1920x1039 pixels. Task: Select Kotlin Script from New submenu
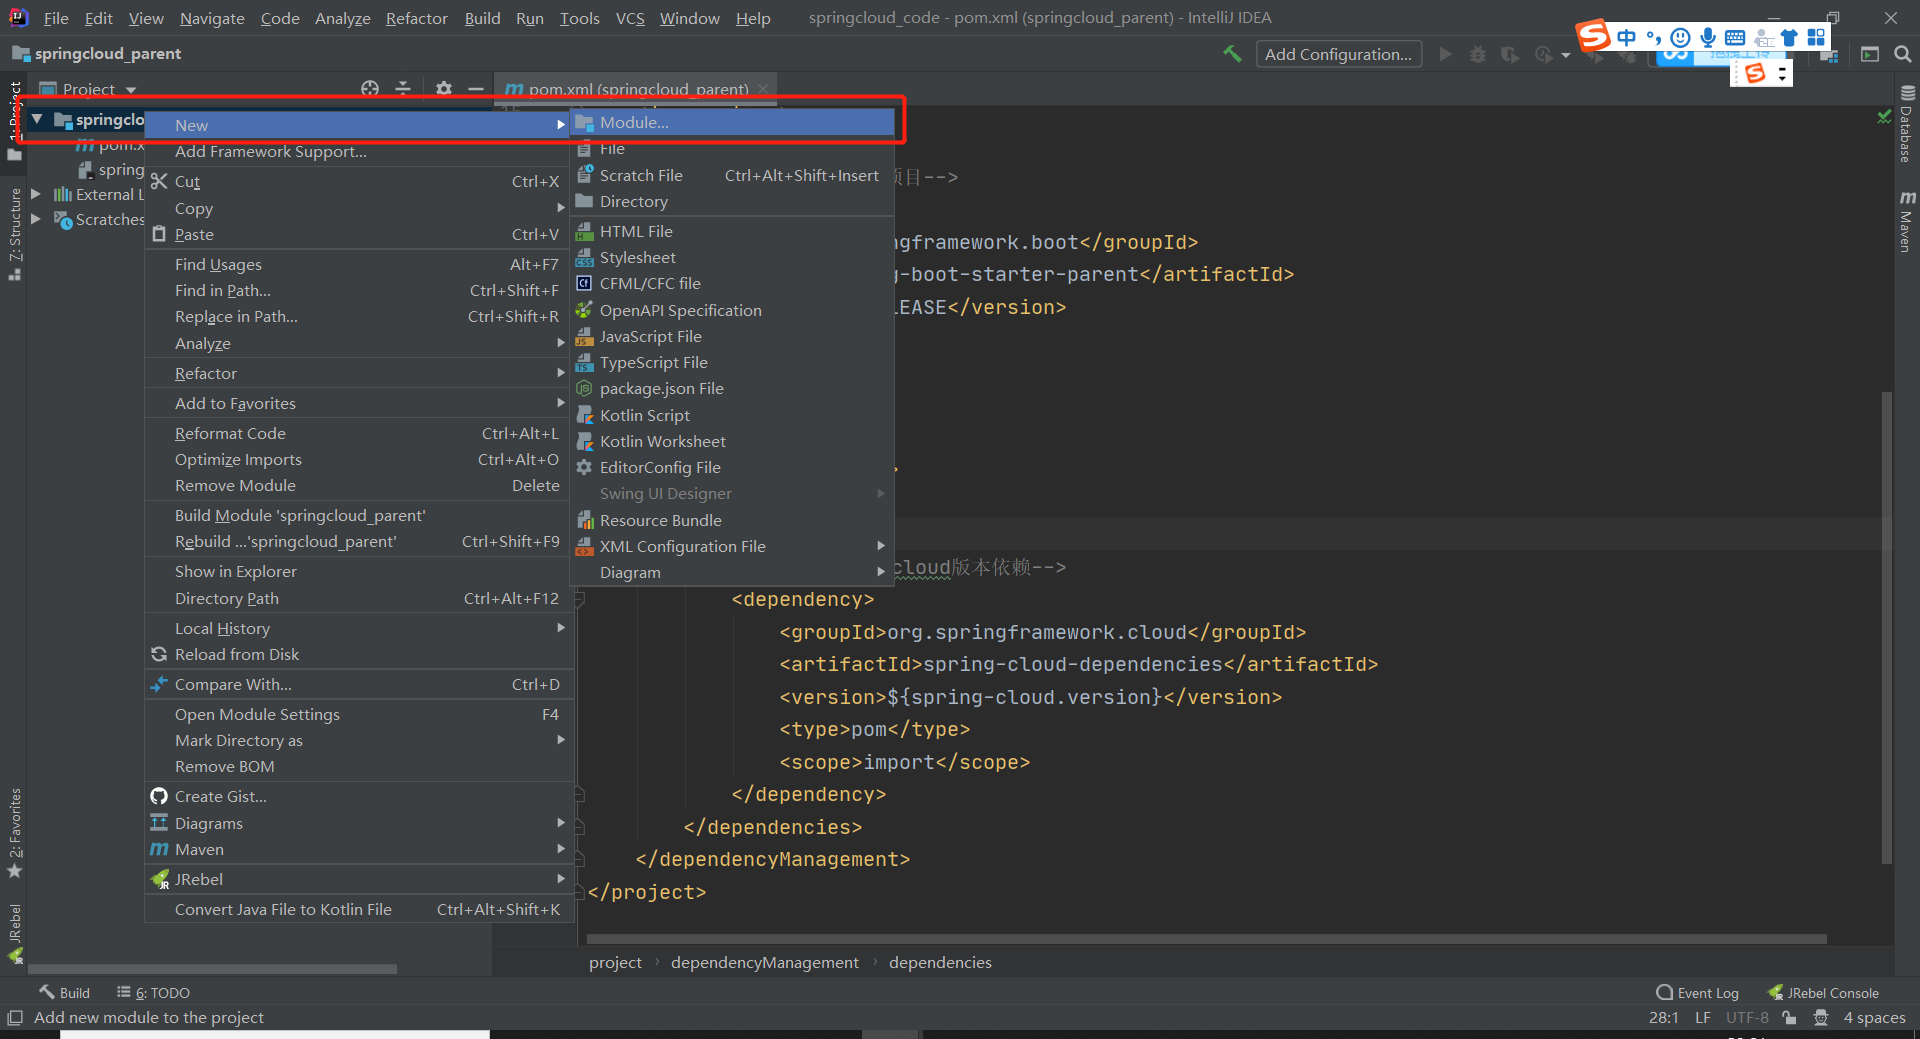click(x=732, y=415)
